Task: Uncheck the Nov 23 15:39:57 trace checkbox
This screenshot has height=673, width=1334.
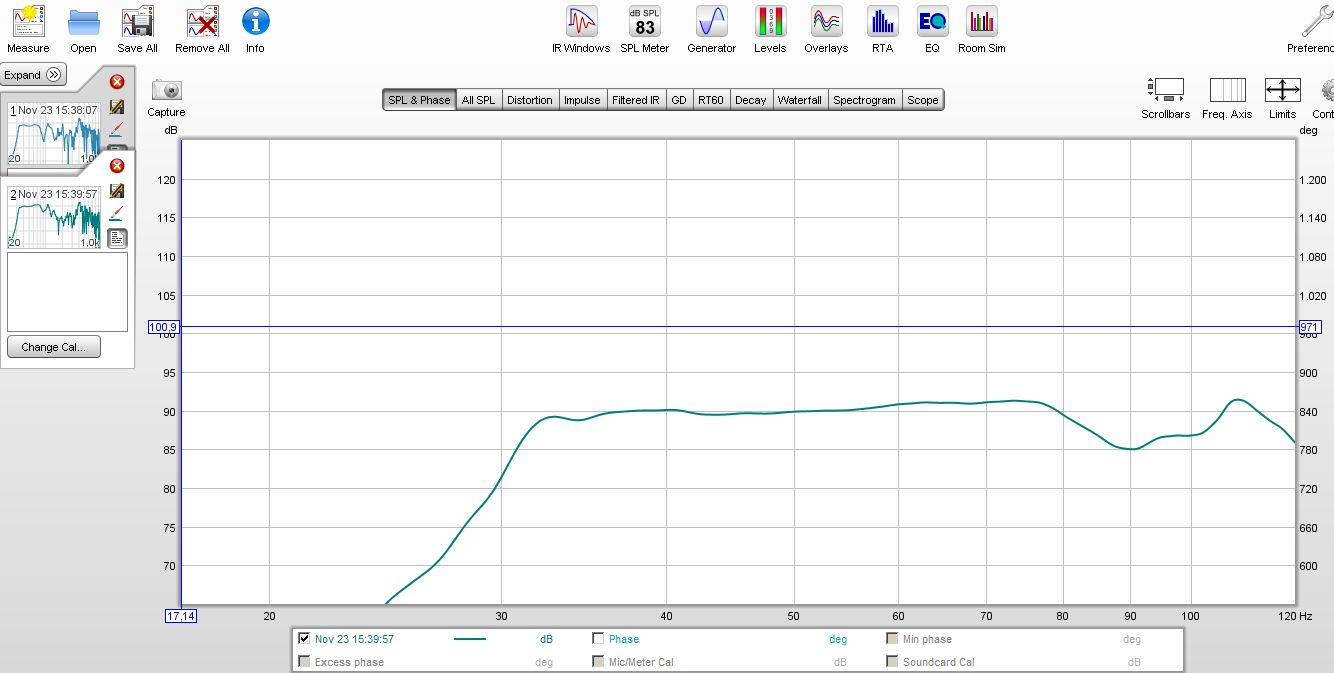Action: [304, 638]
